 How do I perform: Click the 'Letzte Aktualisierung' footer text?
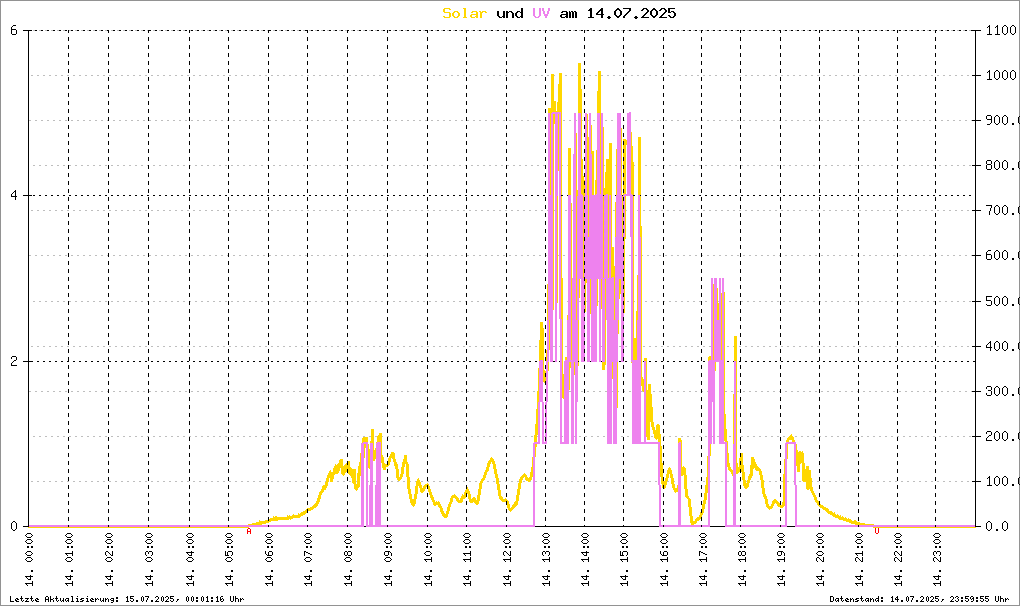127,599
